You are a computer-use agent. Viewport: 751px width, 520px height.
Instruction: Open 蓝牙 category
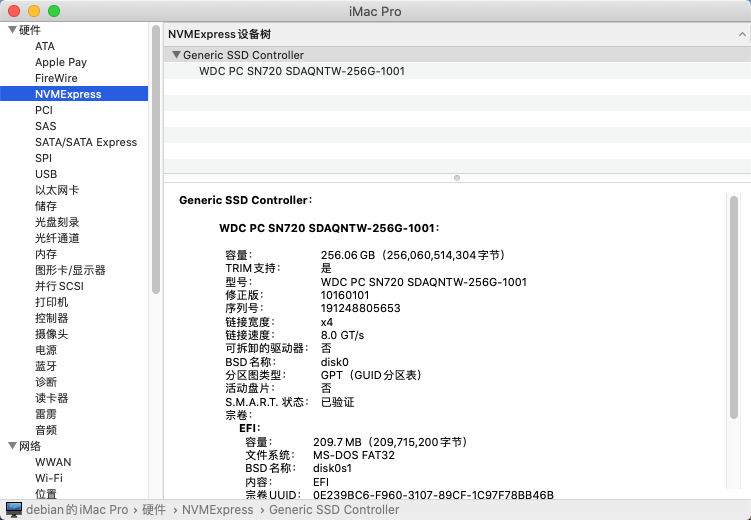[x=46, y=366]
